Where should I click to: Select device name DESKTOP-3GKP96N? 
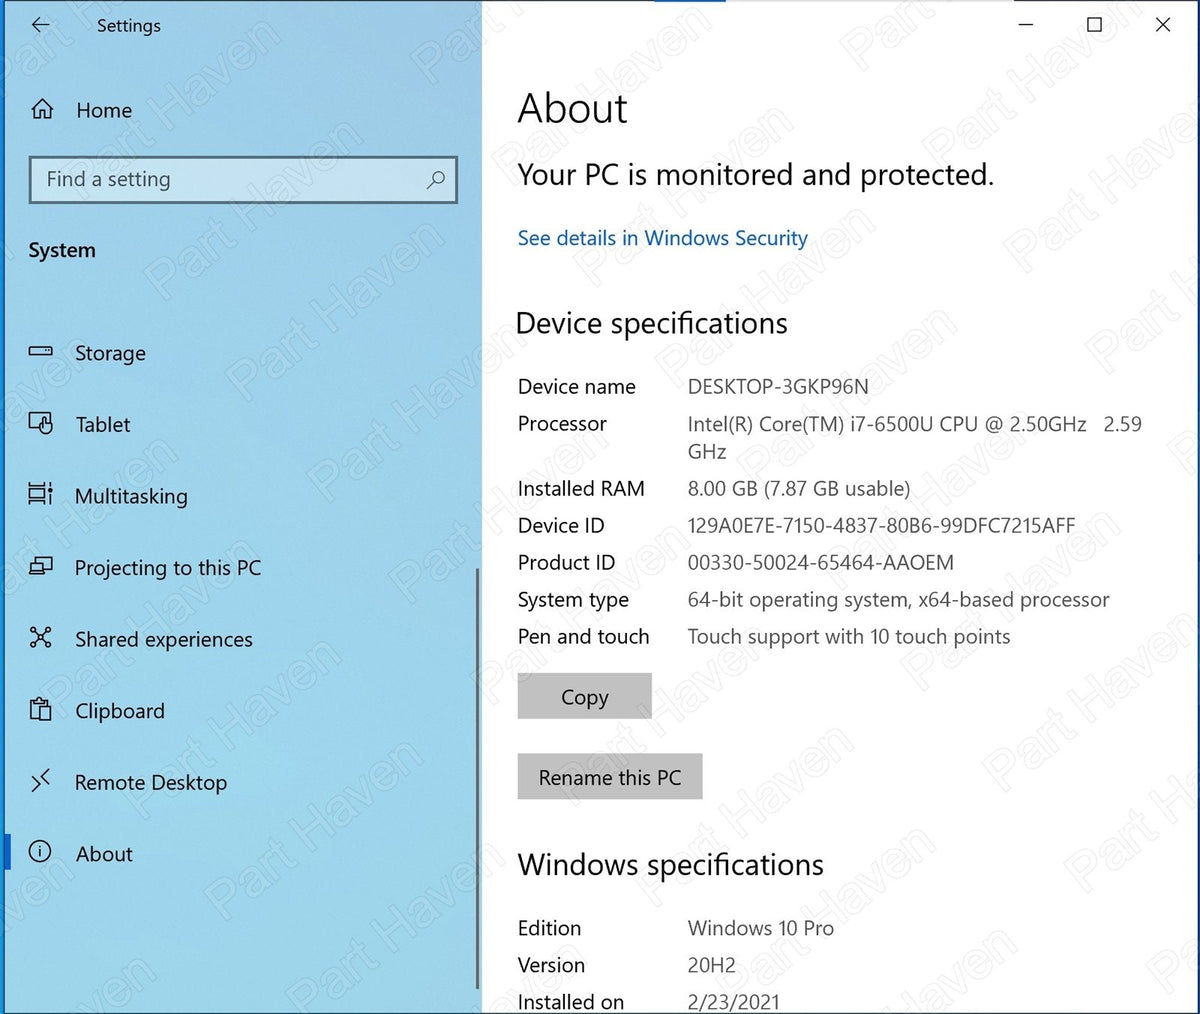click(x=778, y=386)
